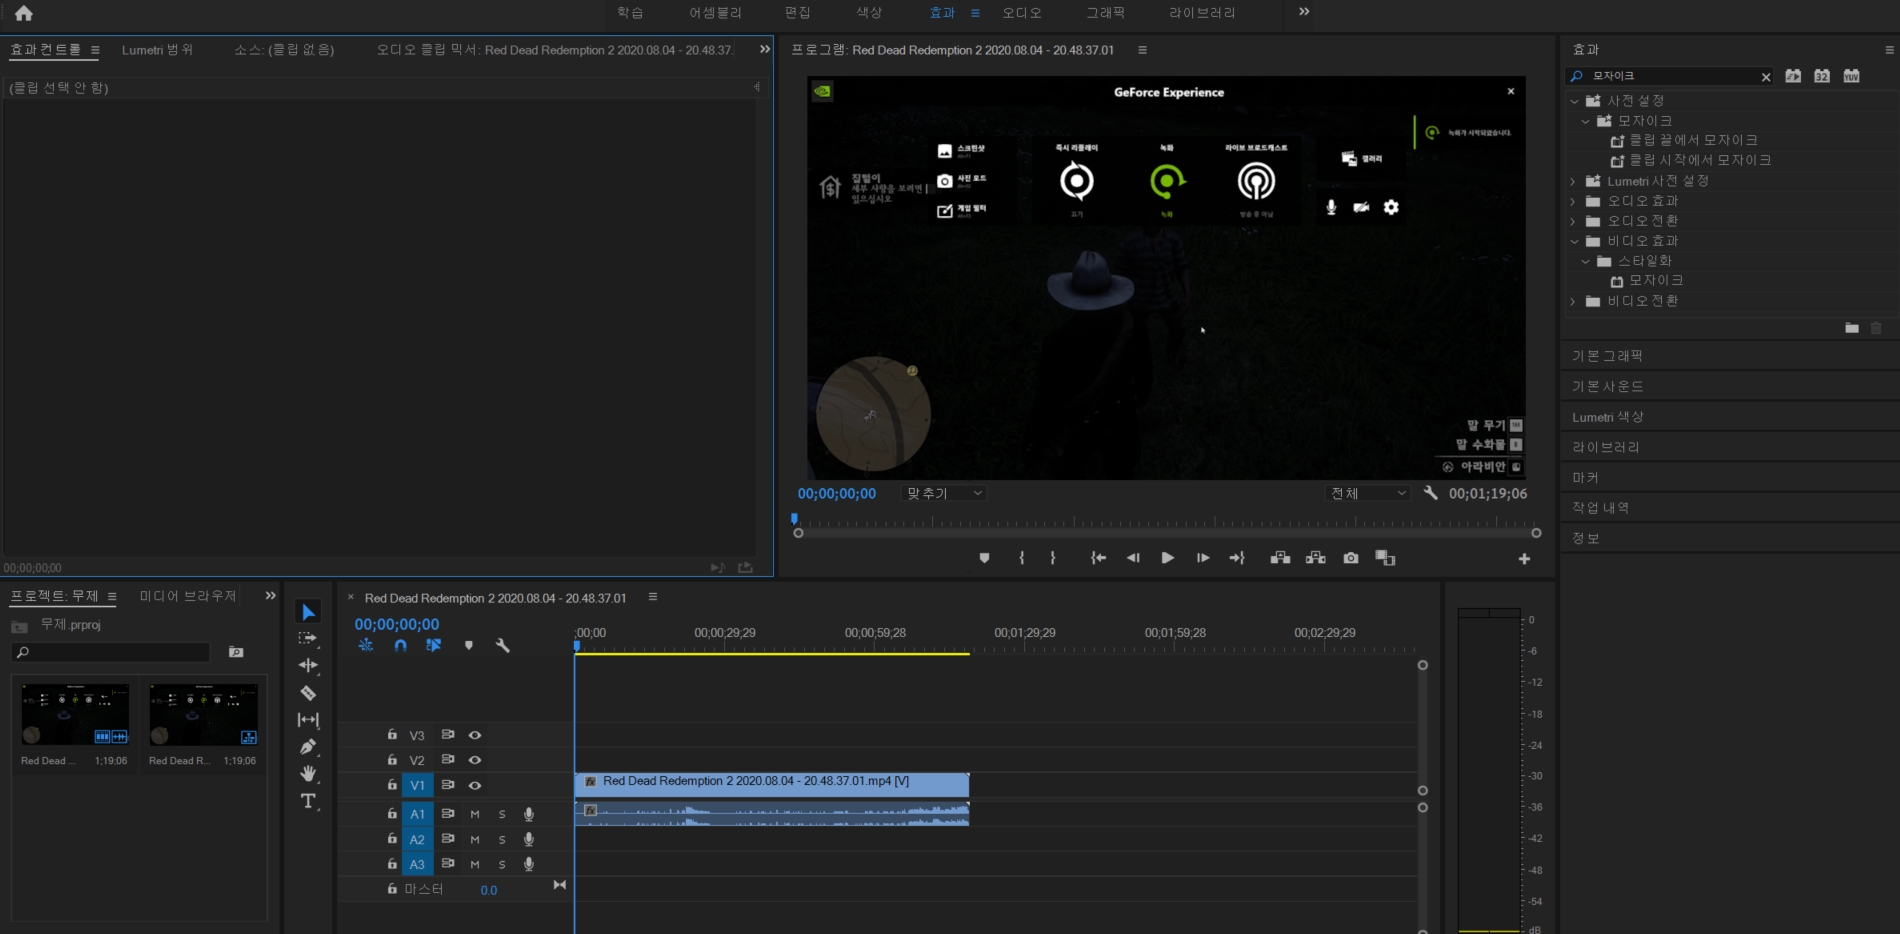Collapse the video effects folder
The width and height of the screenshot is (1900, 934).
pos(1574,241)
